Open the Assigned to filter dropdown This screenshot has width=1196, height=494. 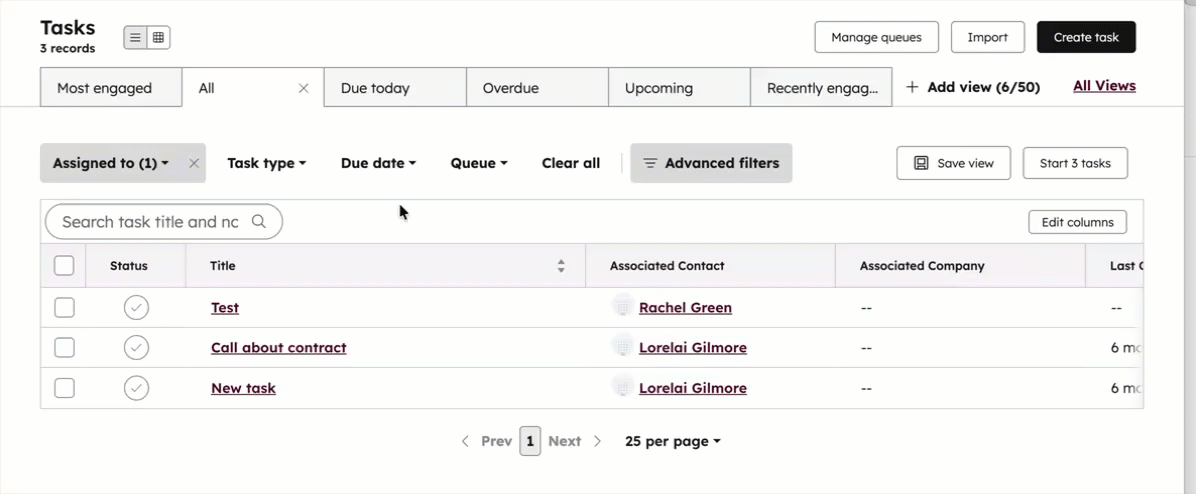pos(111,163)
